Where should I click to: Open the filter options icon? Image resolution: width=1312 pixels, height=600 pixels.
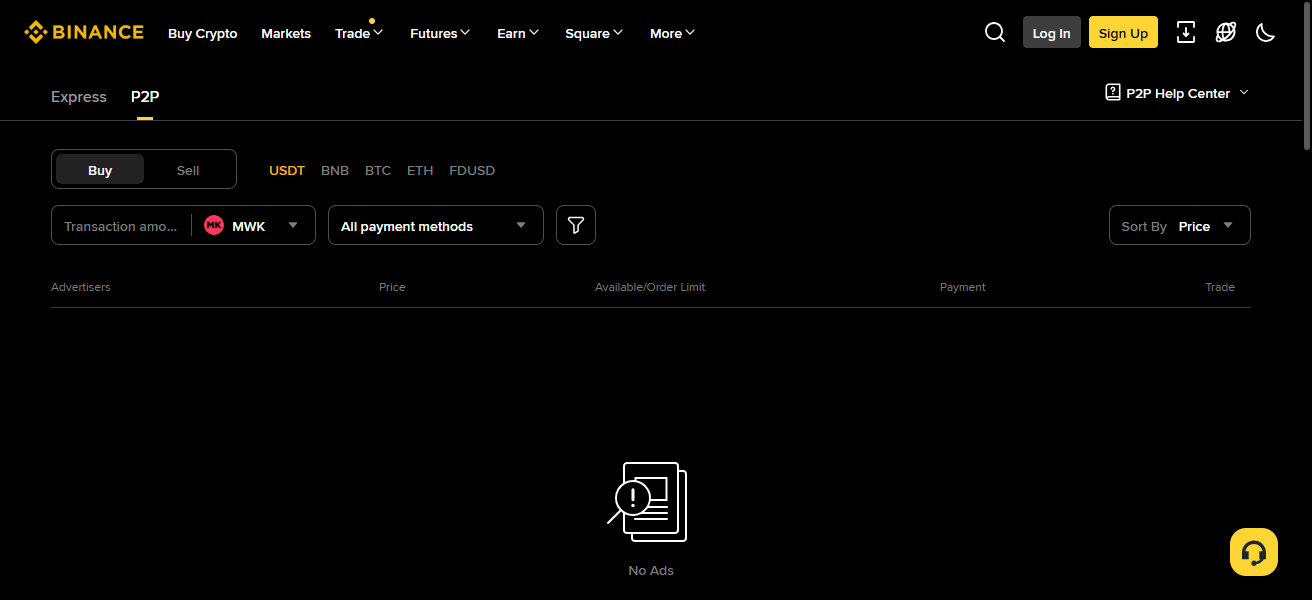click(x=575, y=225)
